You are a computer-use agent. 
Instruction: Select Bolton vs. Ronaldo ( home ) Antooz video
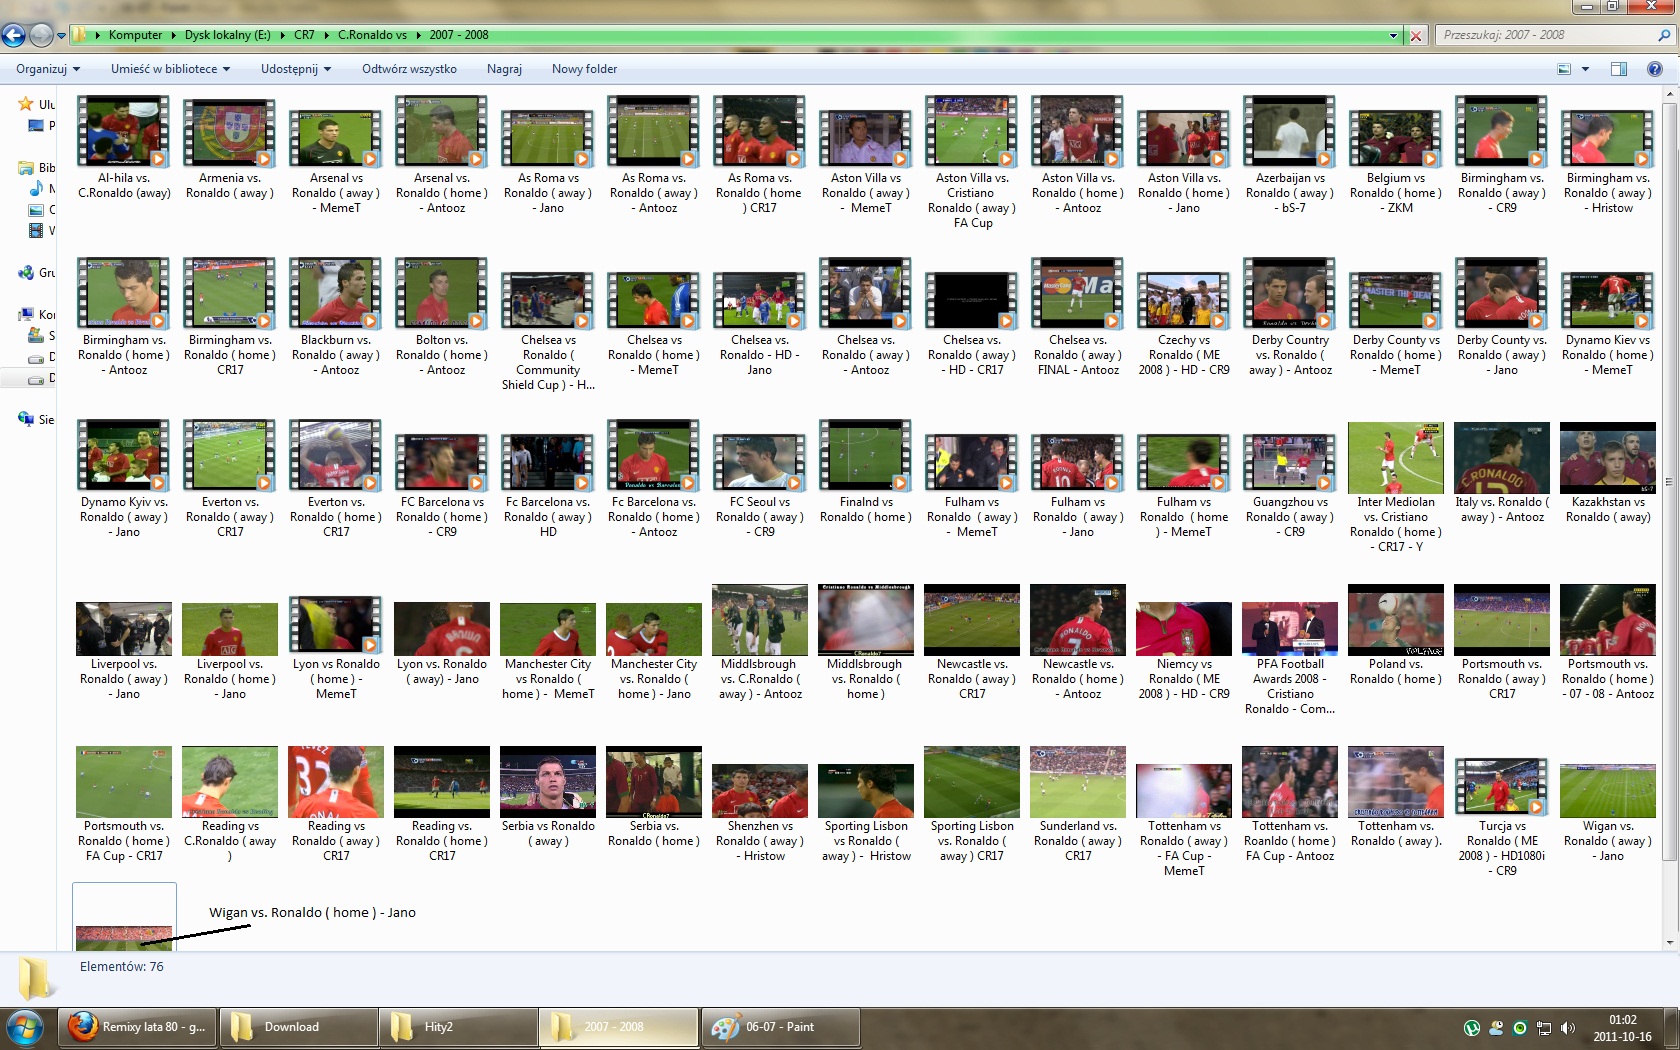pos(442,316)
